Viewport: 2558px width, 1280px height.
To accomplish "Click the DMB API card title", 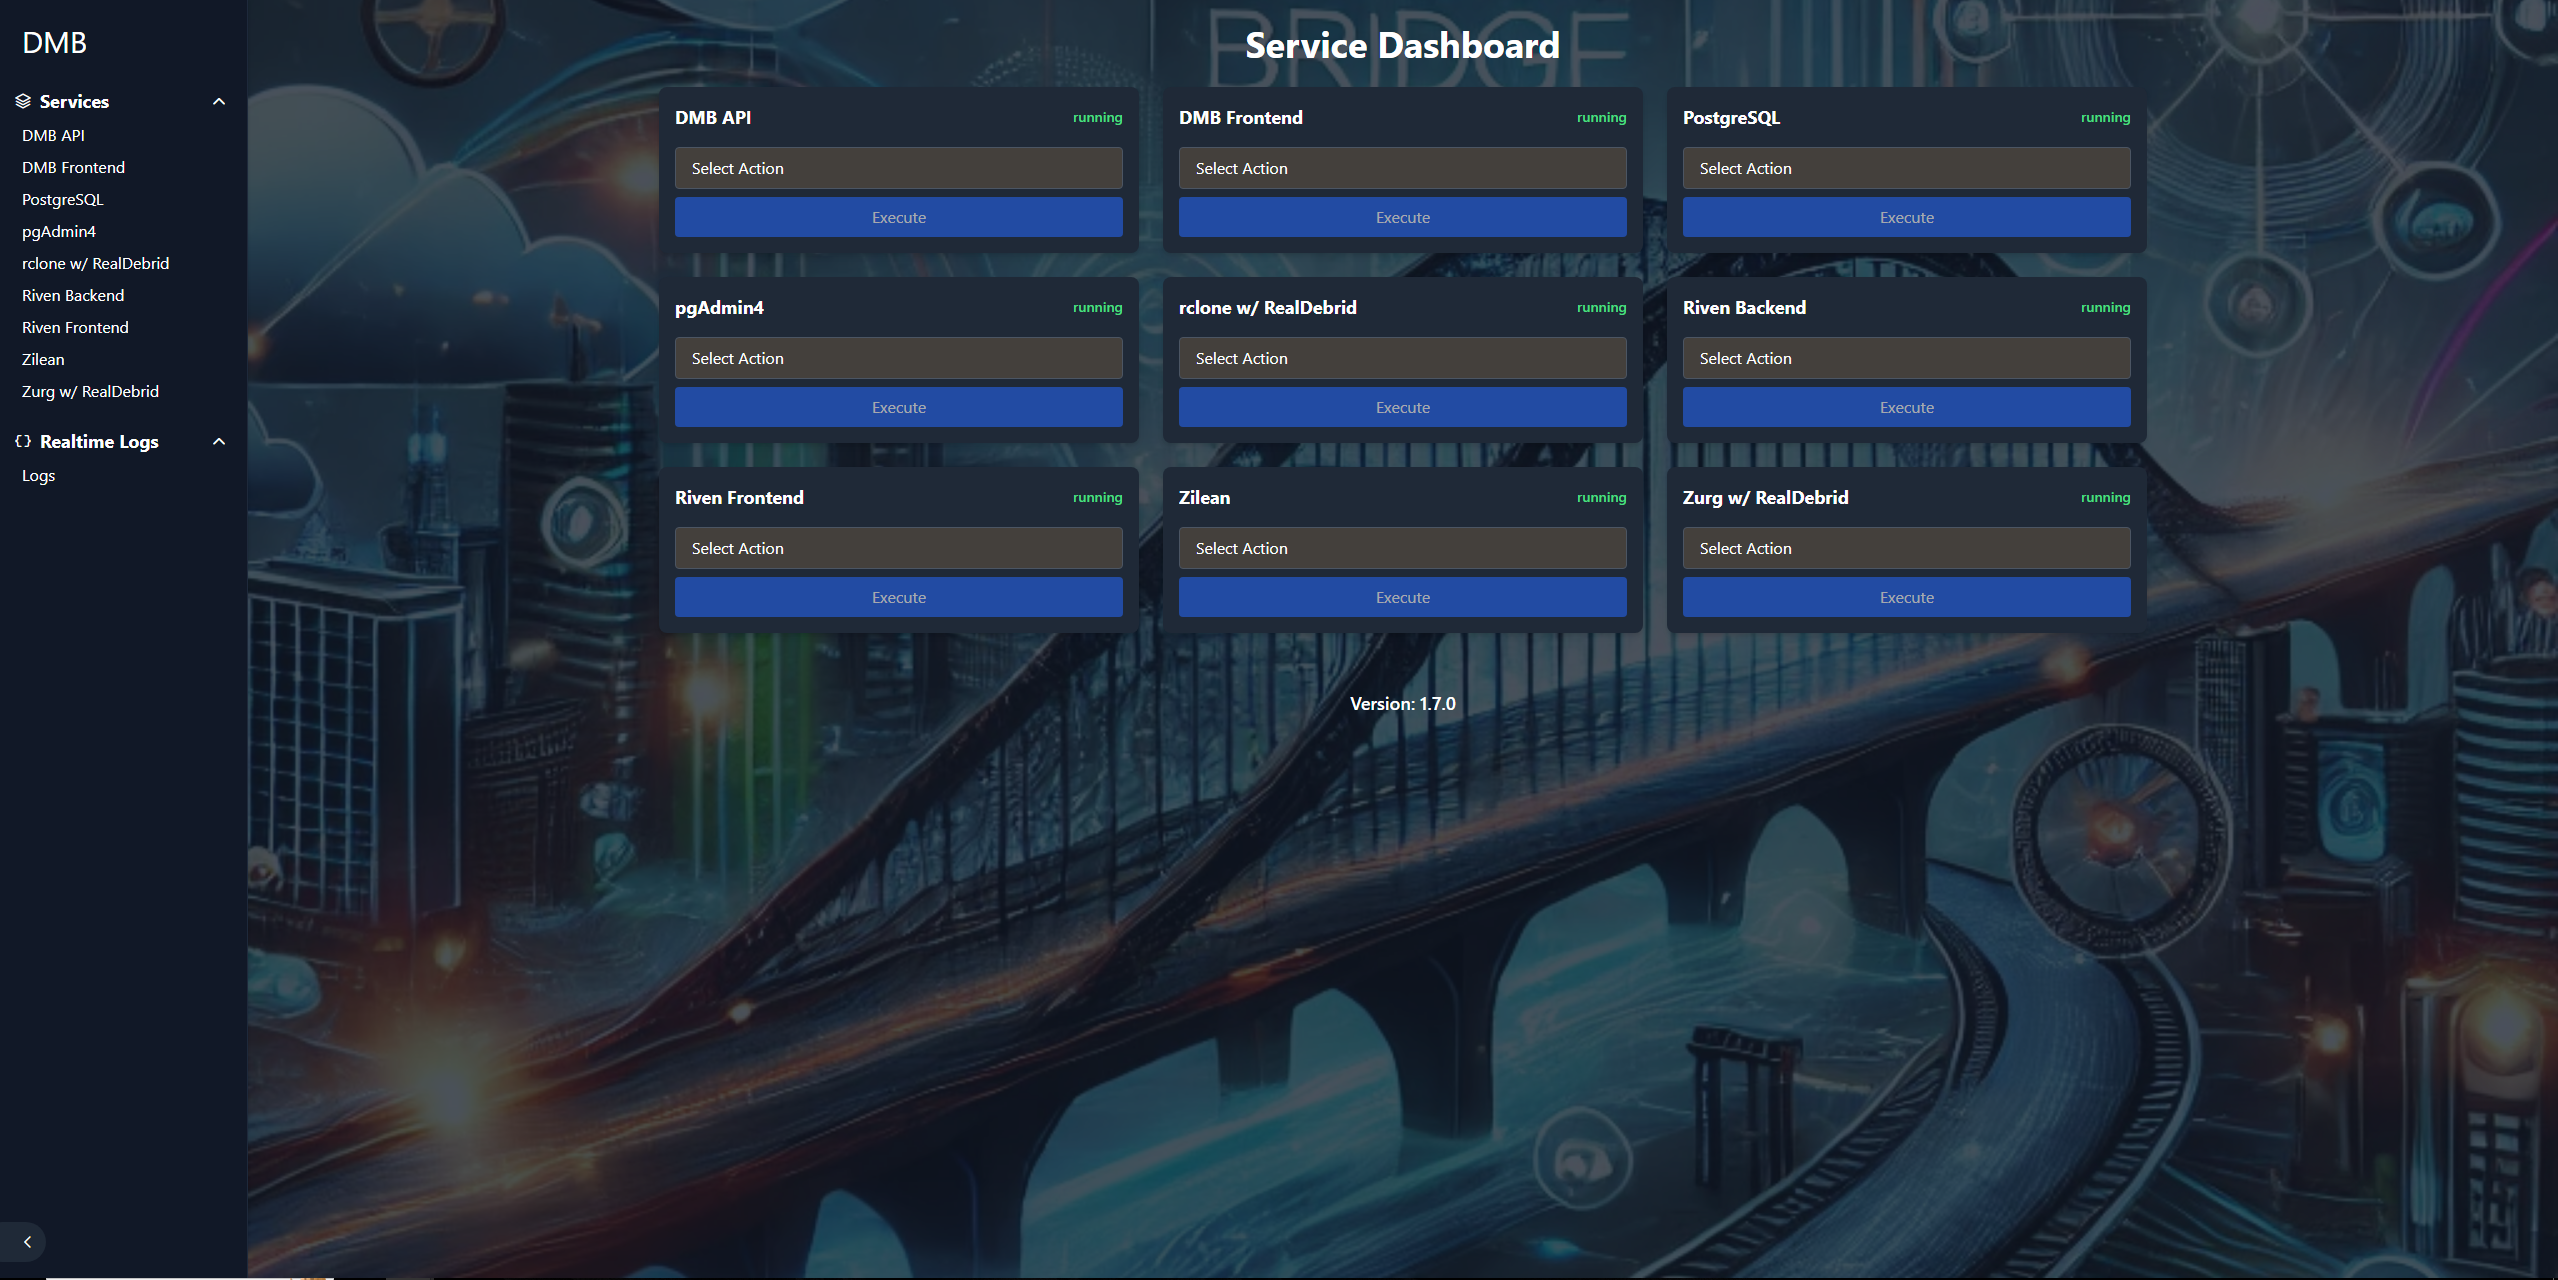I will click(x=712, y=117).
